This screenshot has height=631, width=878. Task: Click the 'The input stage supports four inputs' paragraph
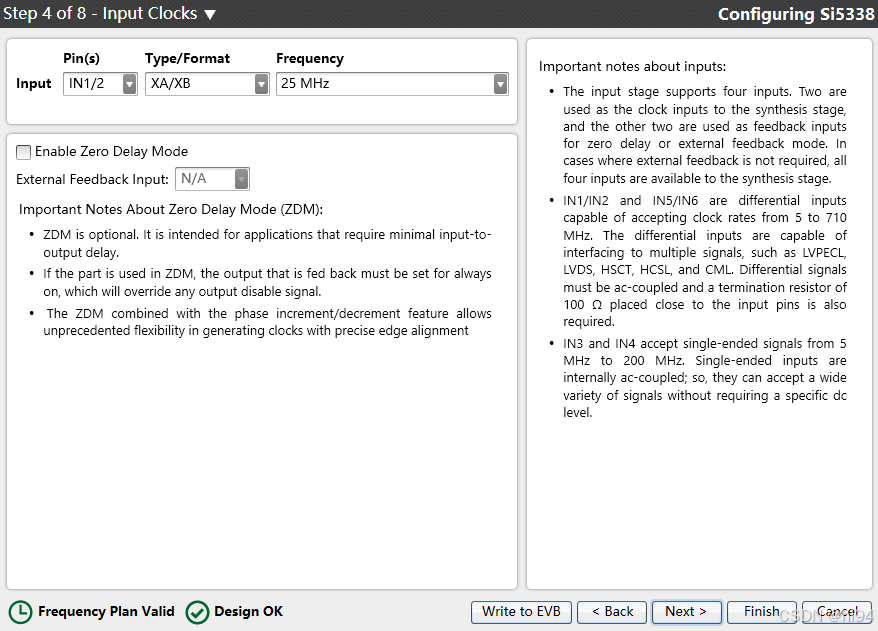[x=704, y=135]
